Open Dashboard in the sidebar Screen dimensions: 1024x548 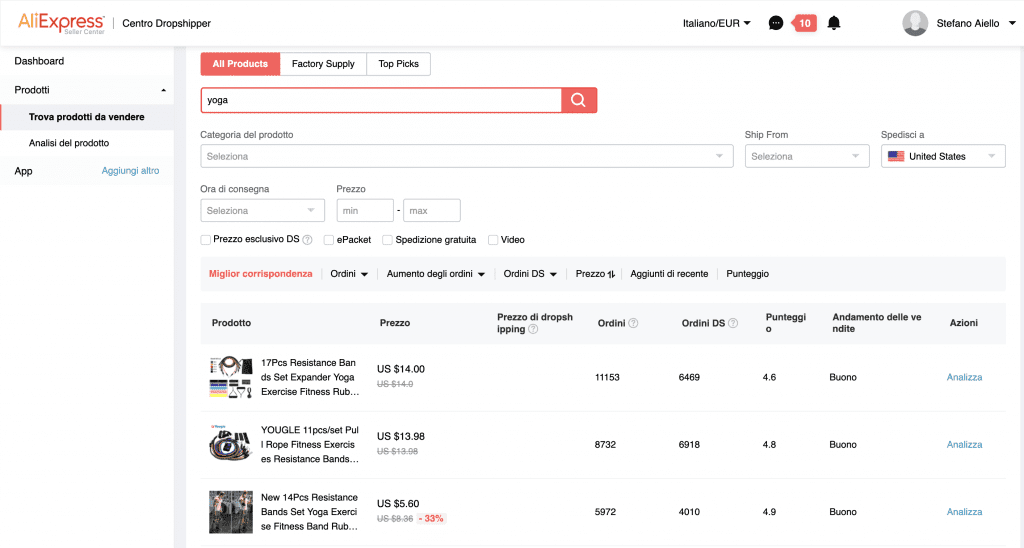[x=39, y=61]
